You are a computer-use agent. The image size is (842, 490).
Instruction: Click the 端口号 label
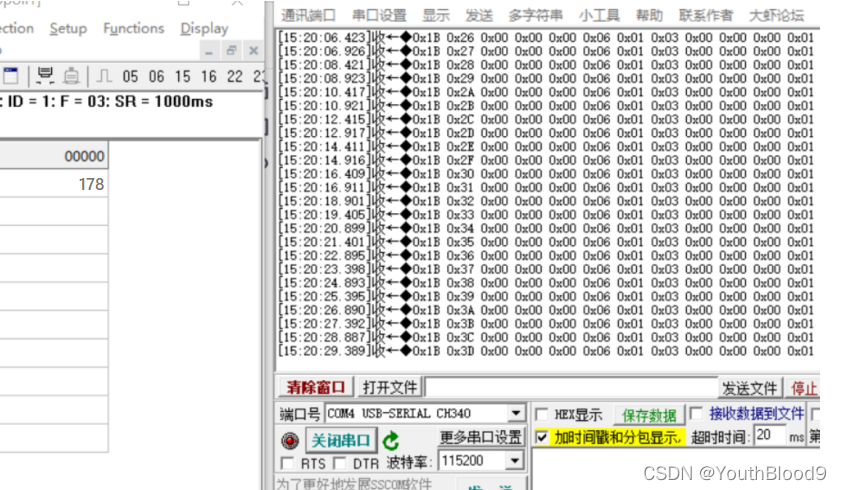tap(299, 414)
